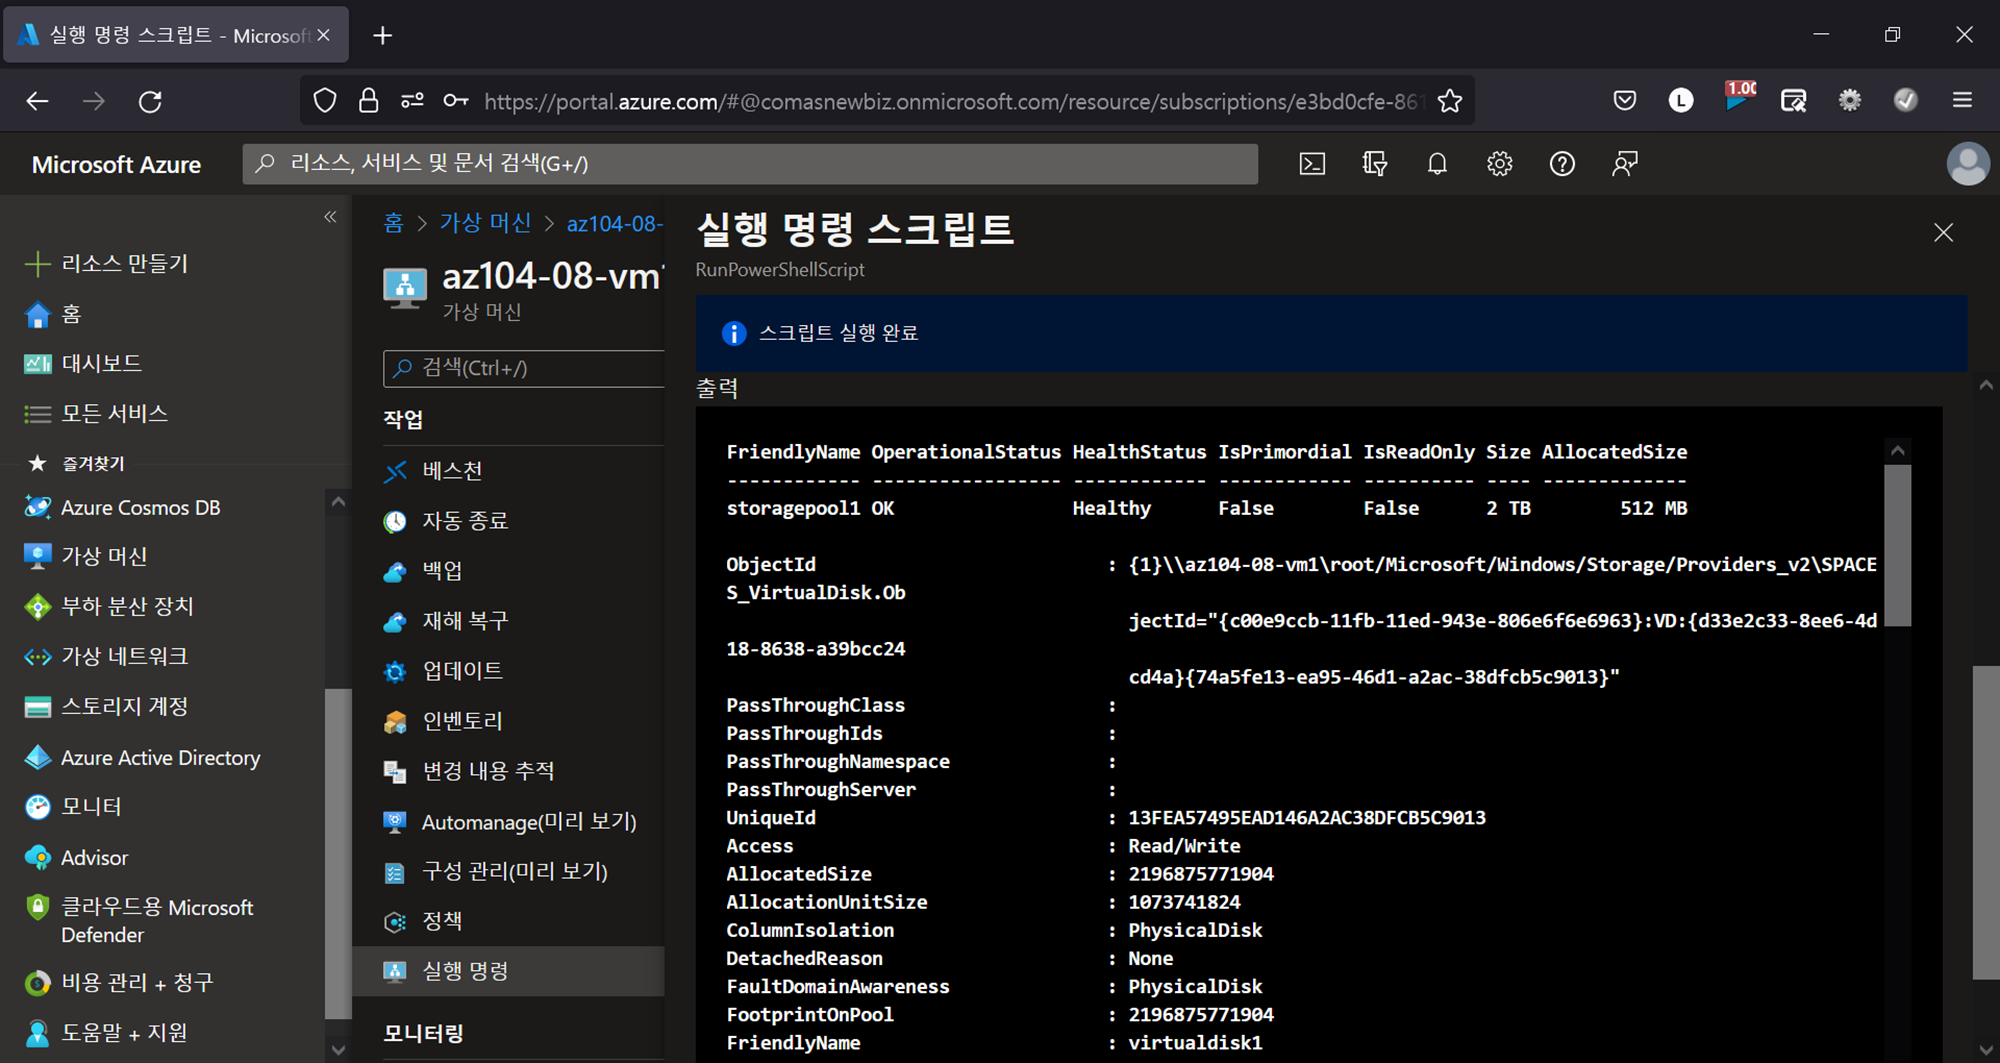Collapse the left portal menu

[x=330, y=217]
